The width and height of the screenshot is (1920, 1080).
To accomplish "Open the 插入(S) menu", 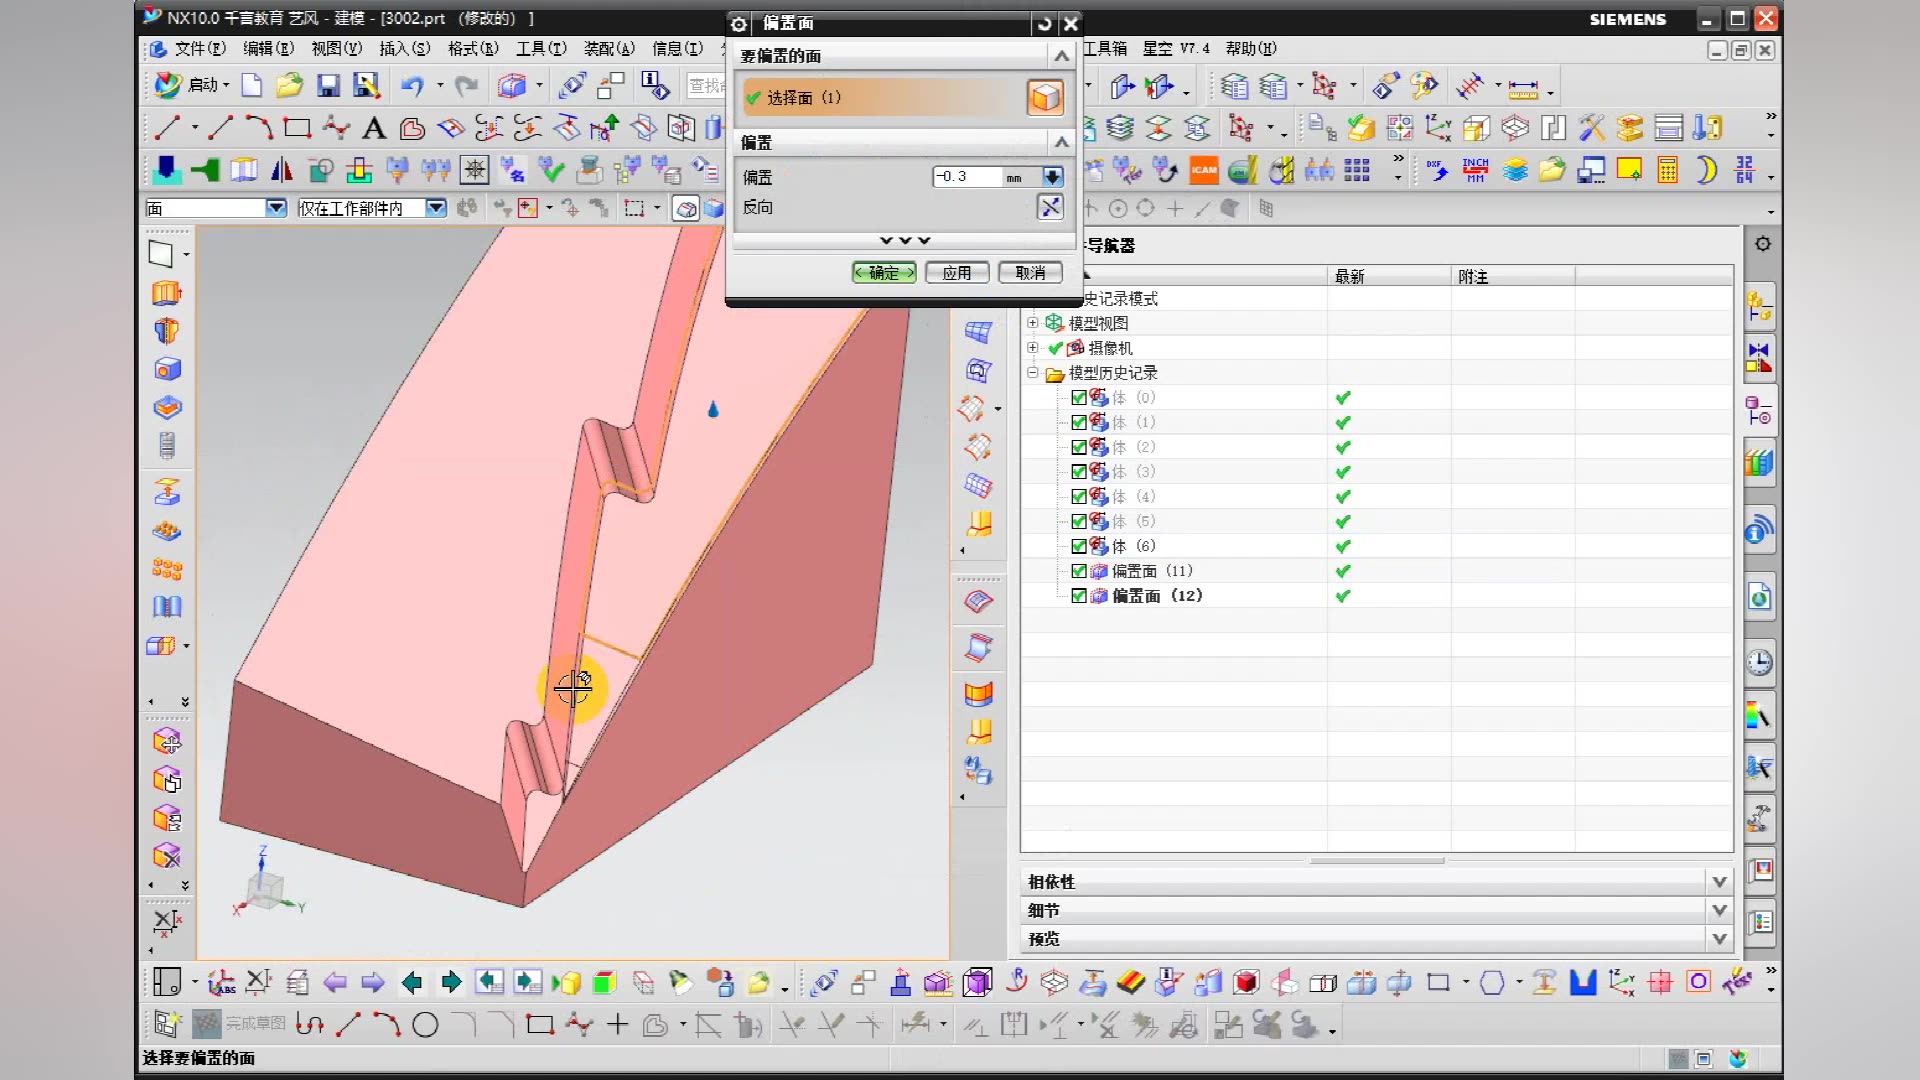I will 404,48.
